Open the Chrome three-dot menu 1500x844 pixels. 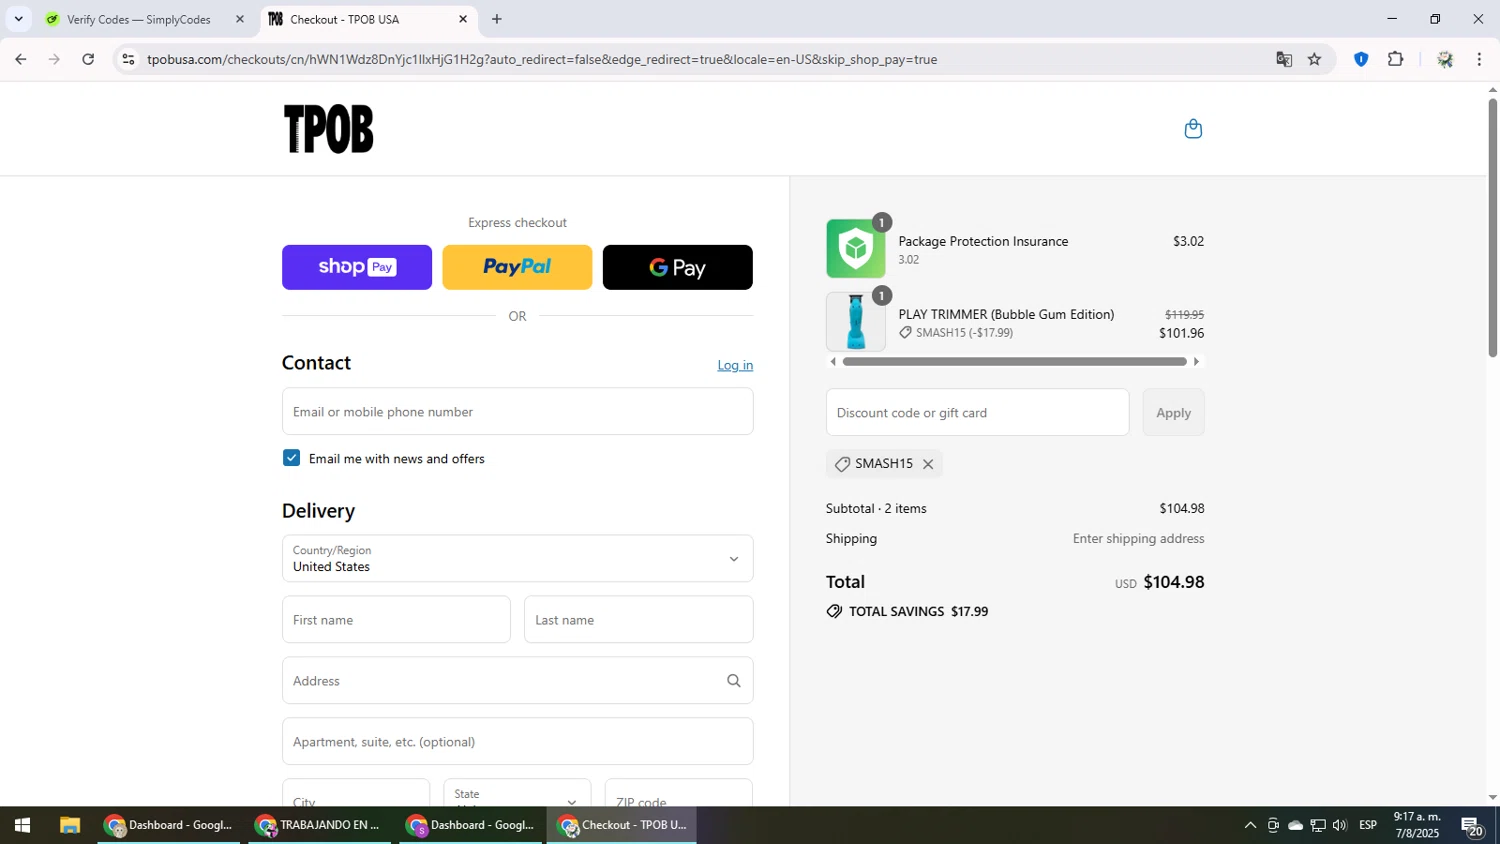coord(1479,59)
